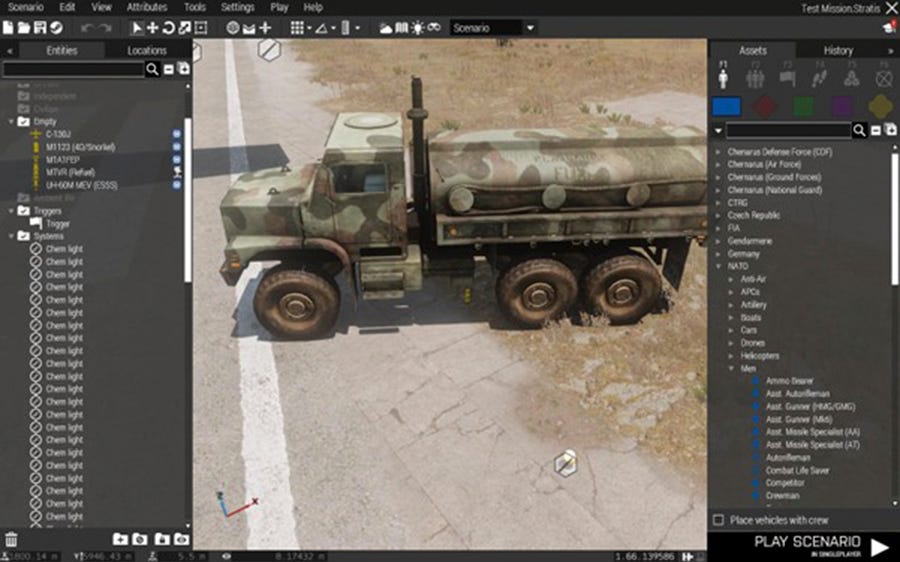Collapse left panel with double arrow
Viewport: 900px width, 562px height.
tap(10, 51)
